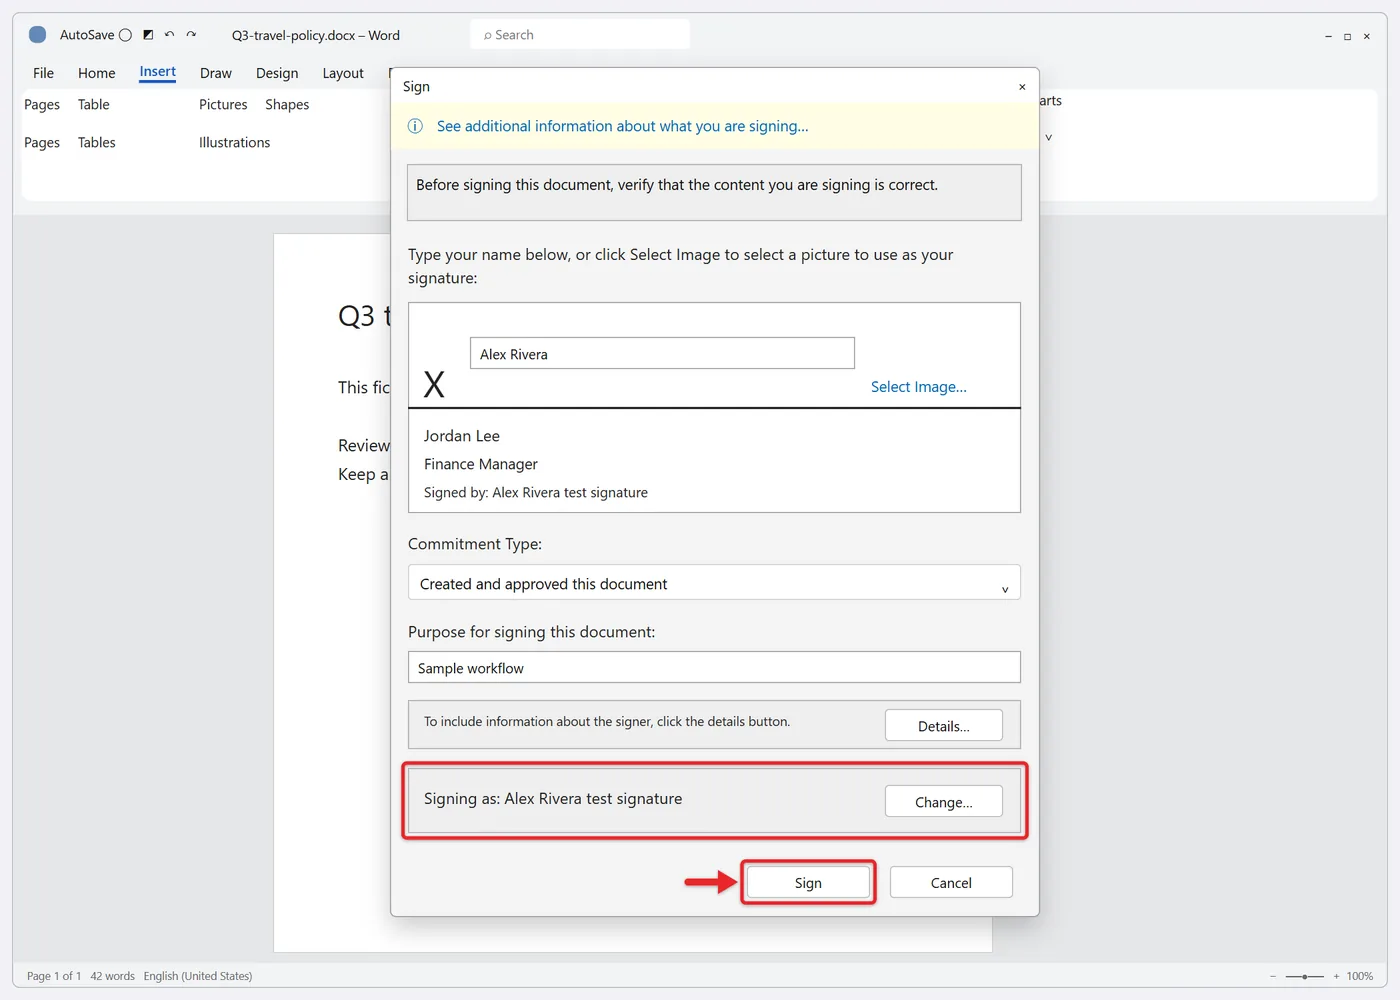Click the info icon in the Sign dialog
This screenshot has width=1400, height=1000.
(x=415, y=126)
